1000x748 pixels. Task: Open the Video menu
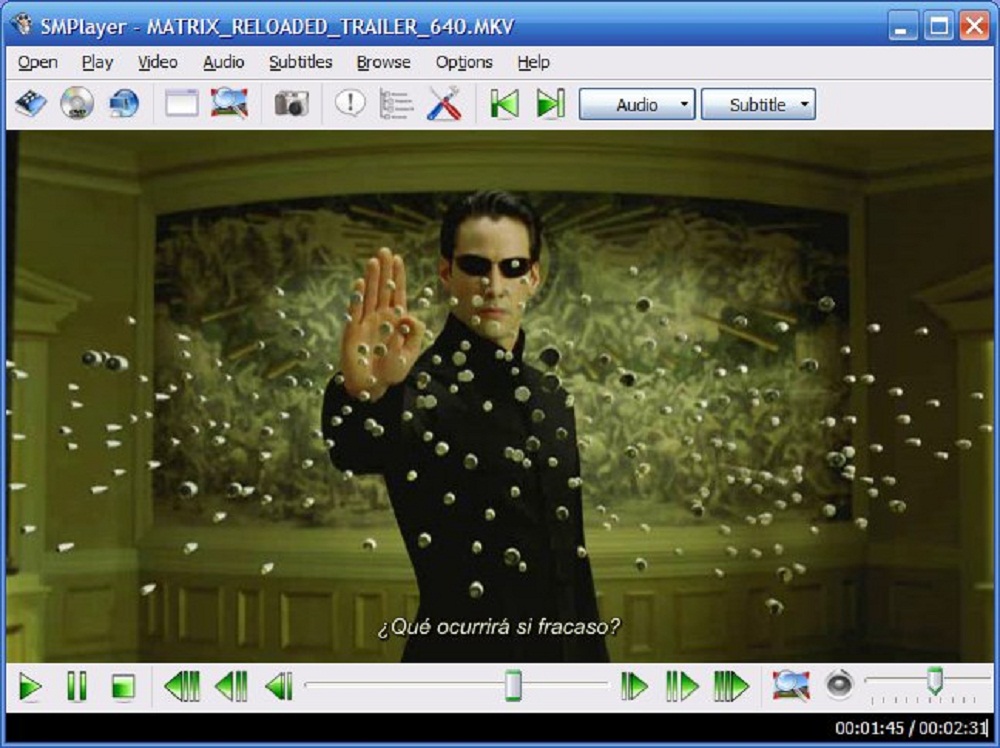(x=158, y=62)
